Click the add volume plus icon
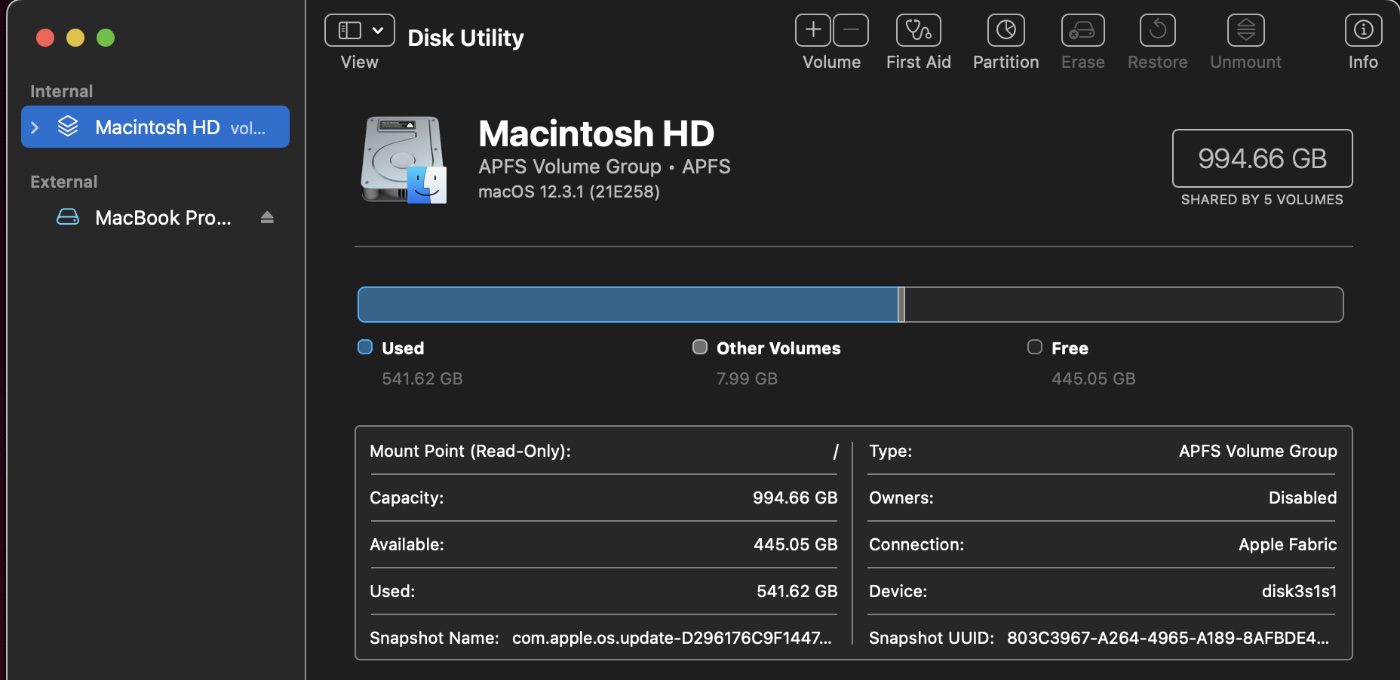The height and width of the screenshot is (680, 1400). (813, 30)
